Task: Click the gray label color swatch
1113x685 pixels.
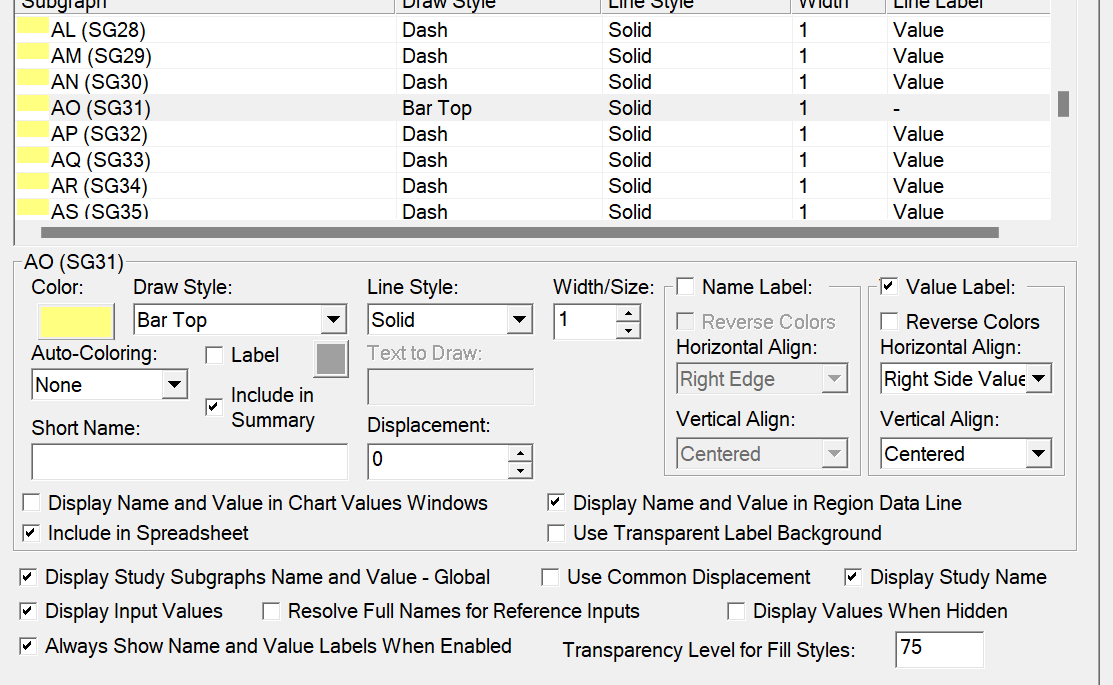Action: click(332, 359)
